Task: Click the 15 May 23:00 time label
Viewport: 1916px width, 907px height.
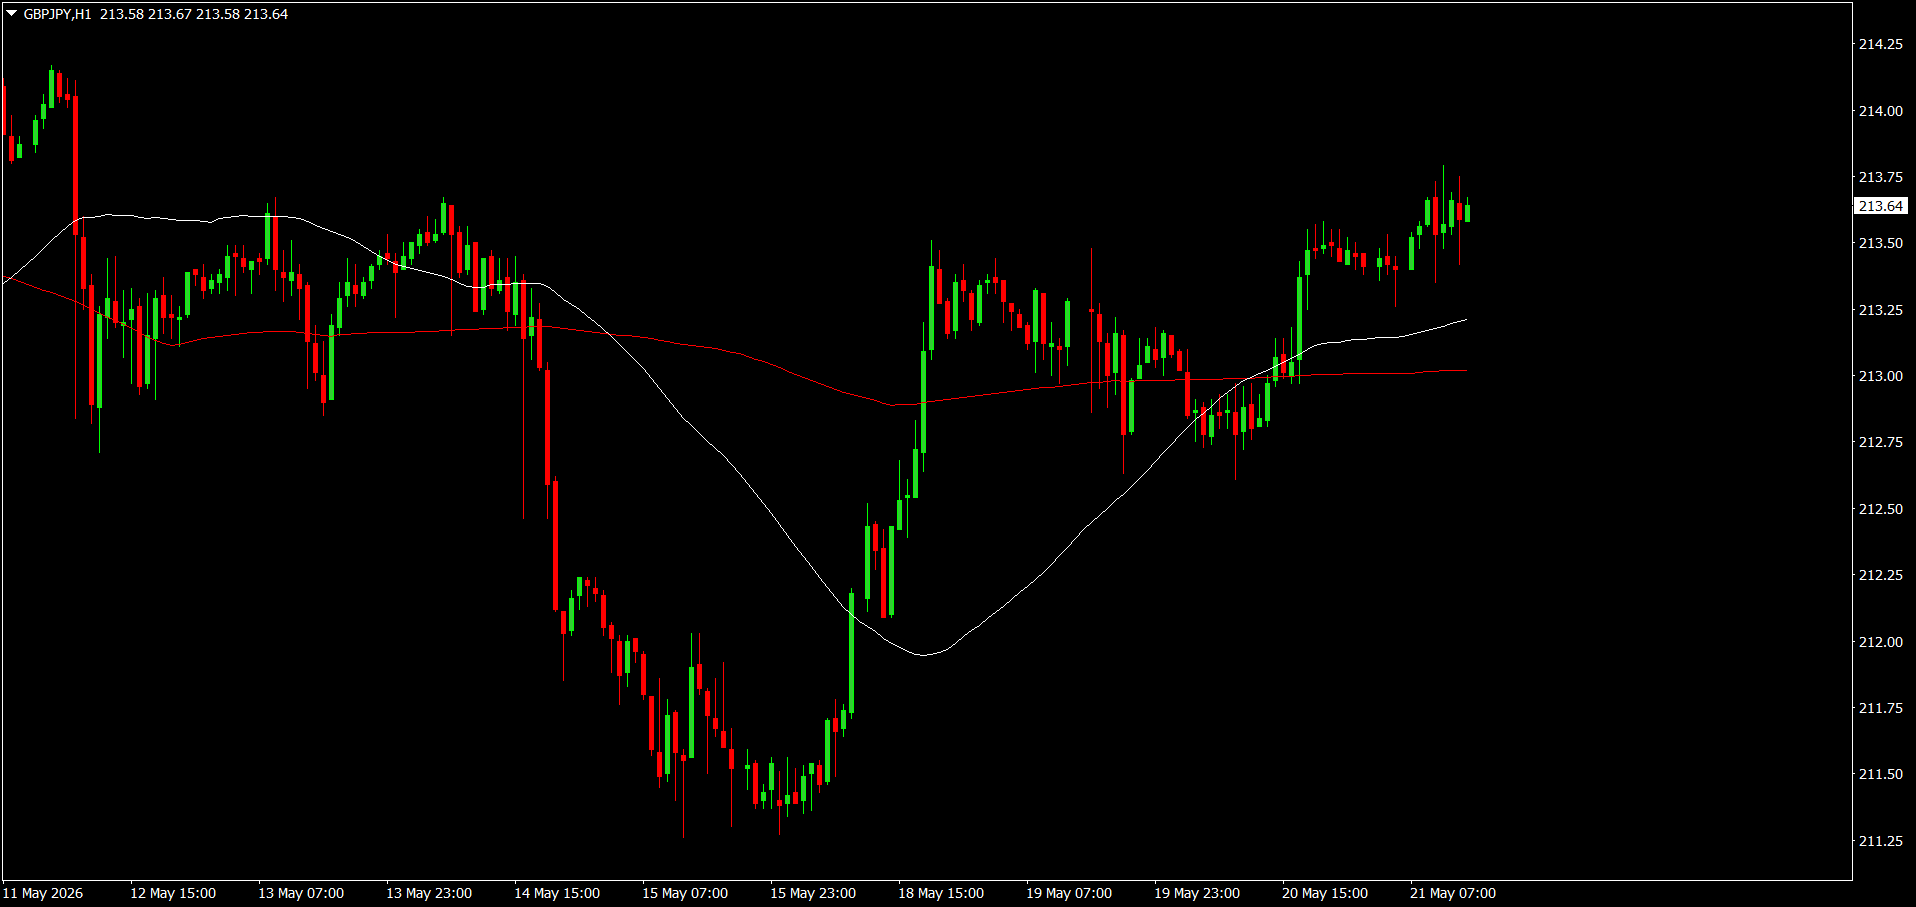Action: [x=813, y=893]
